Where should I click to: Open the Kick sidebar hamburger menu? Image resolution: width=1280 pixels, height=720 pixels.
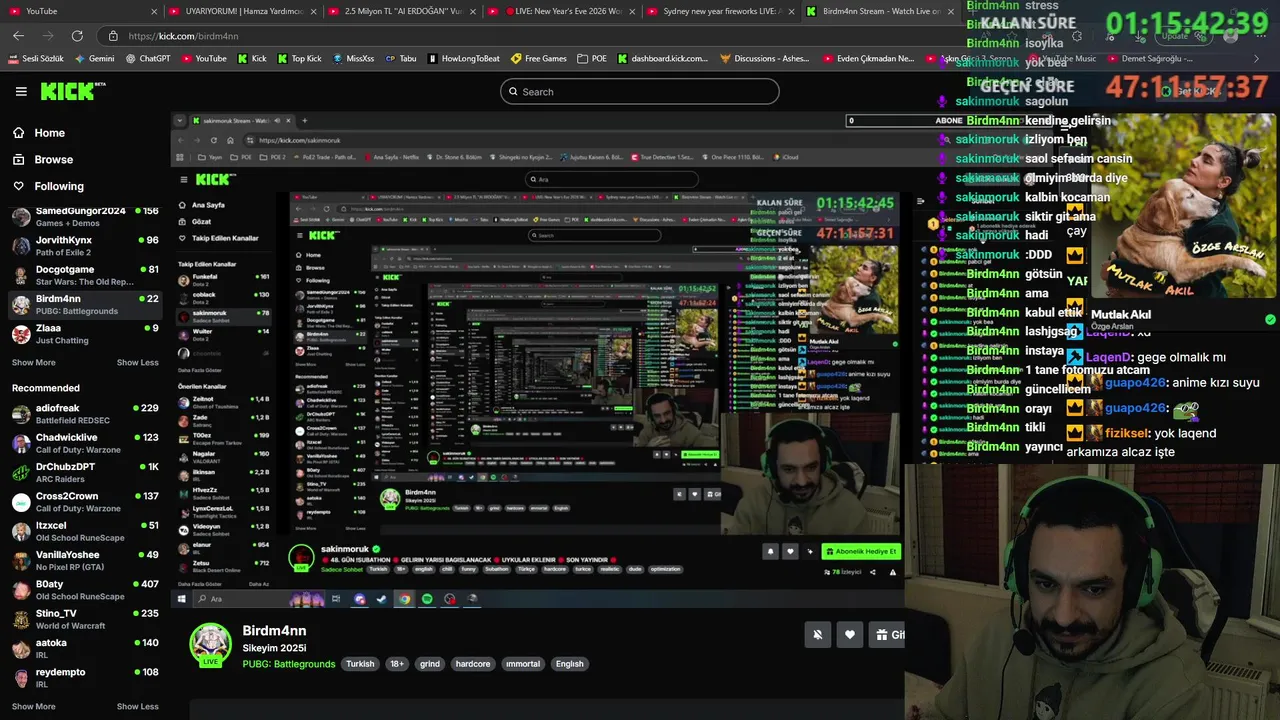pyautogui.click(x=21, y=91)
